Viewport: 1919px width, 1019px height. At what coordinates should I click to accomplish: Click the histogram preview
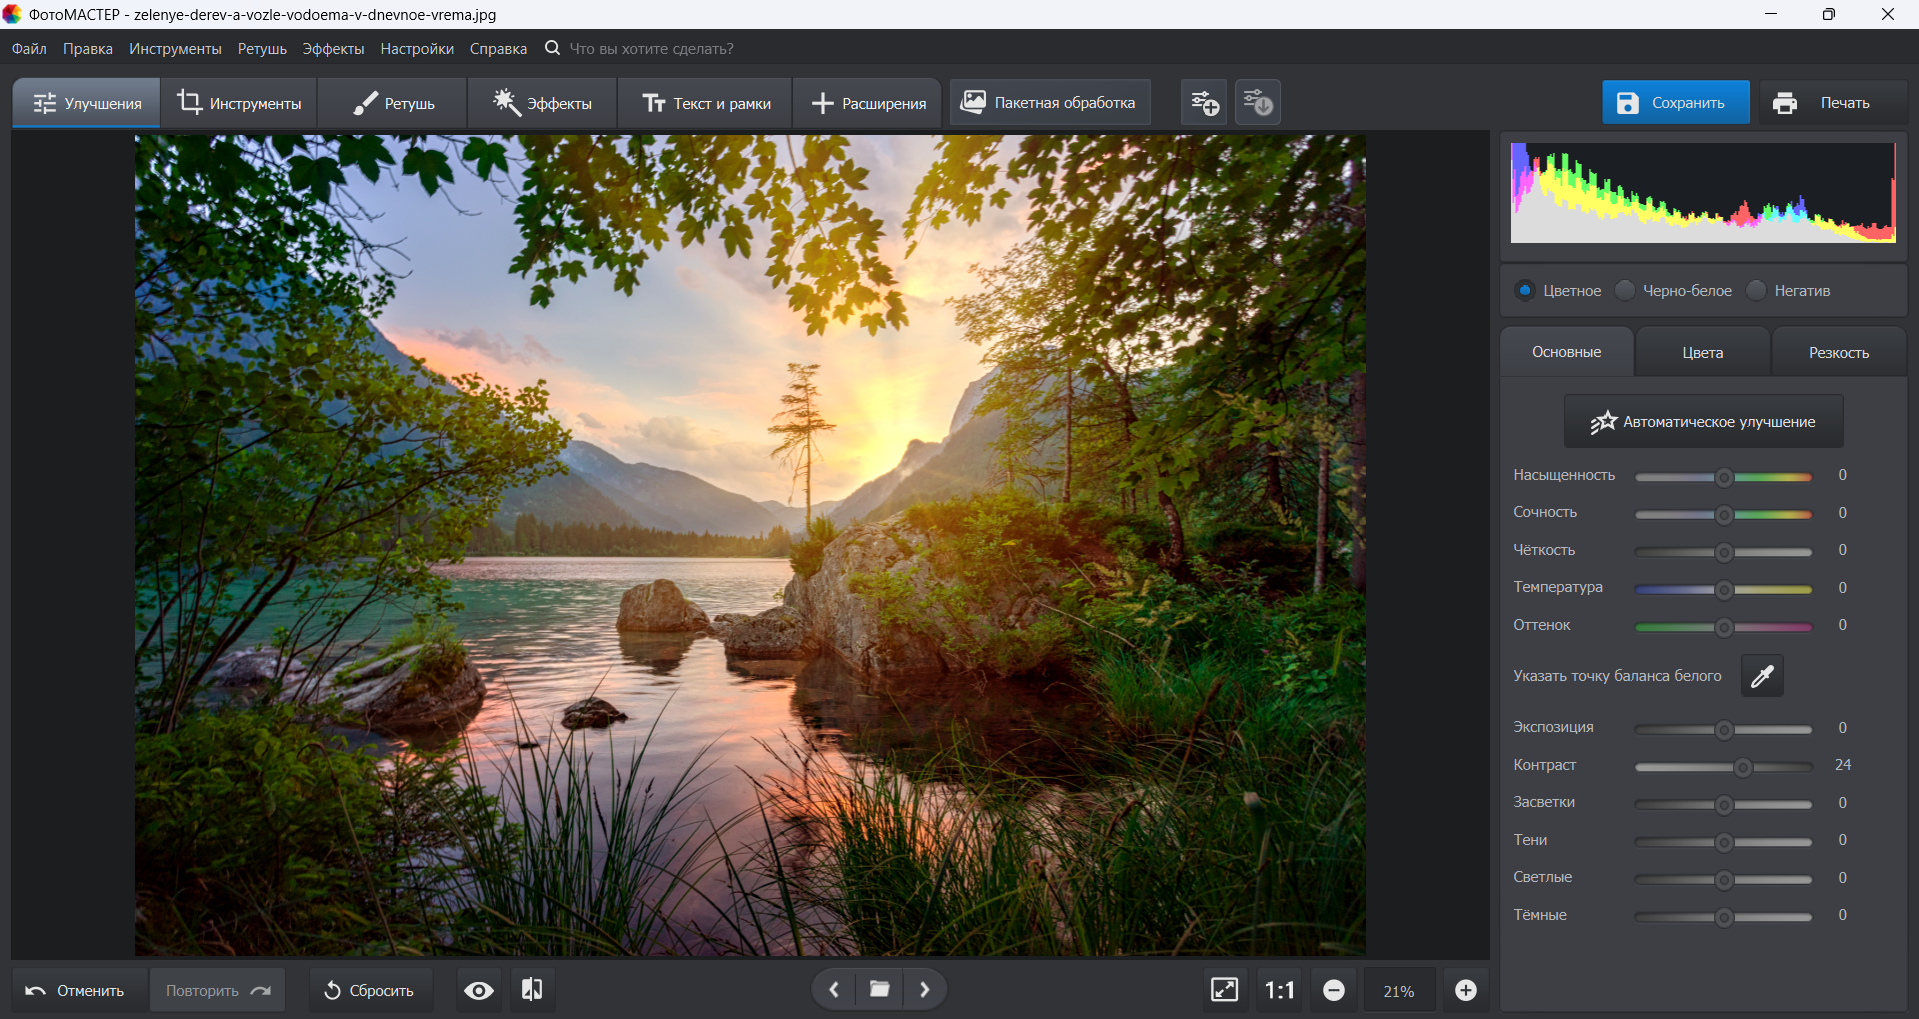pos(1703,192)
